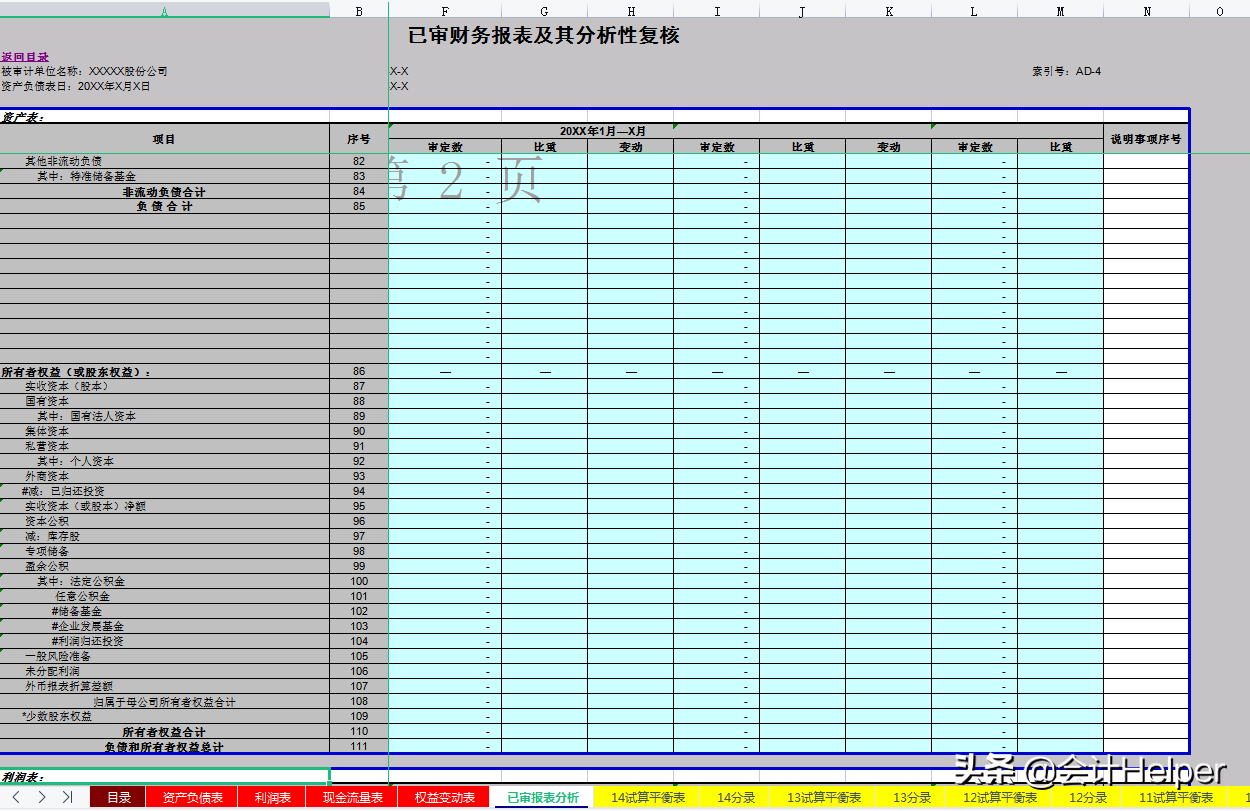This screenshot has height=811, width=1250.
Task: Select the 专项储备 cell
Action: coord(164,551)
